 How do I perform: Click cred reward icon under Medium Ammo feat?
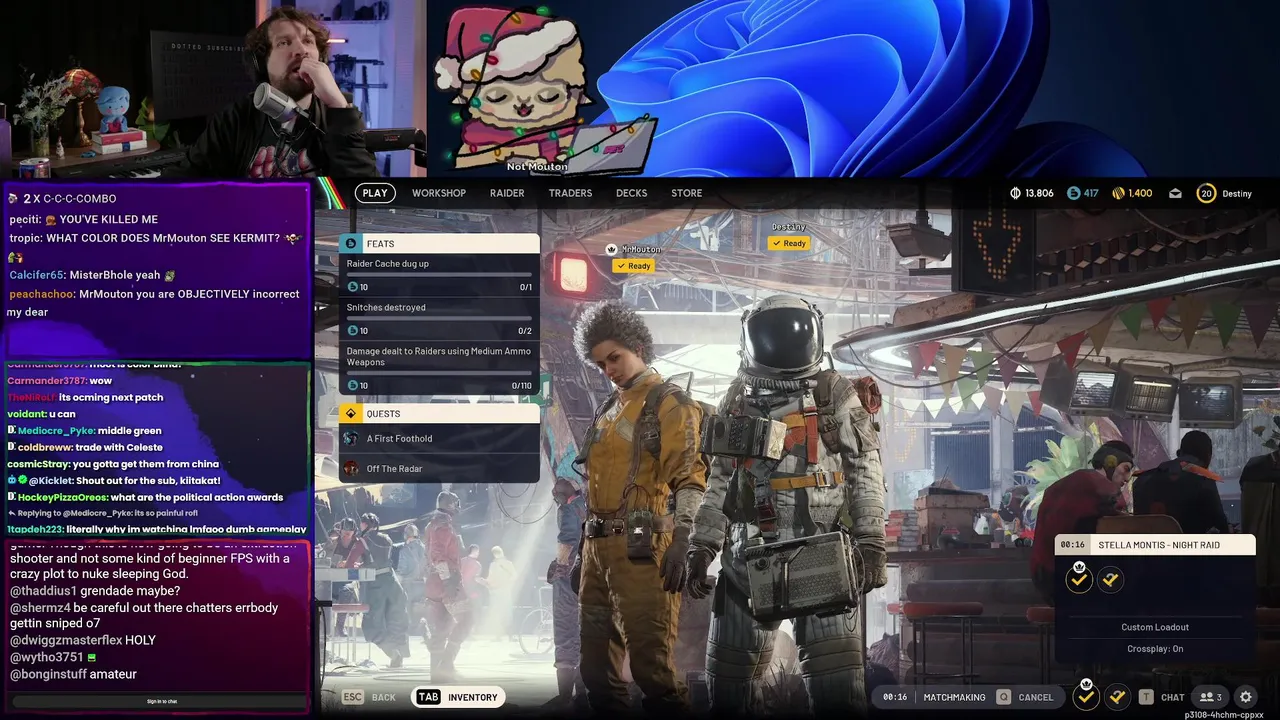pos(352,385)
